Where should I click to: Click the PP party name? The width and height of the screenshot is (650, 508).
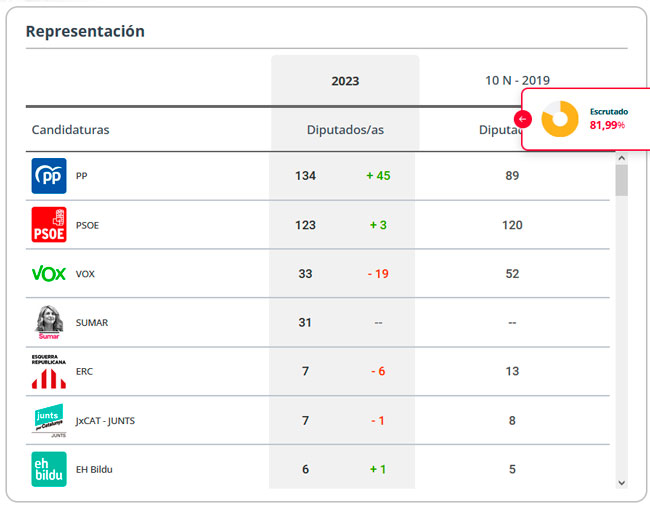[x=82, y=176]
